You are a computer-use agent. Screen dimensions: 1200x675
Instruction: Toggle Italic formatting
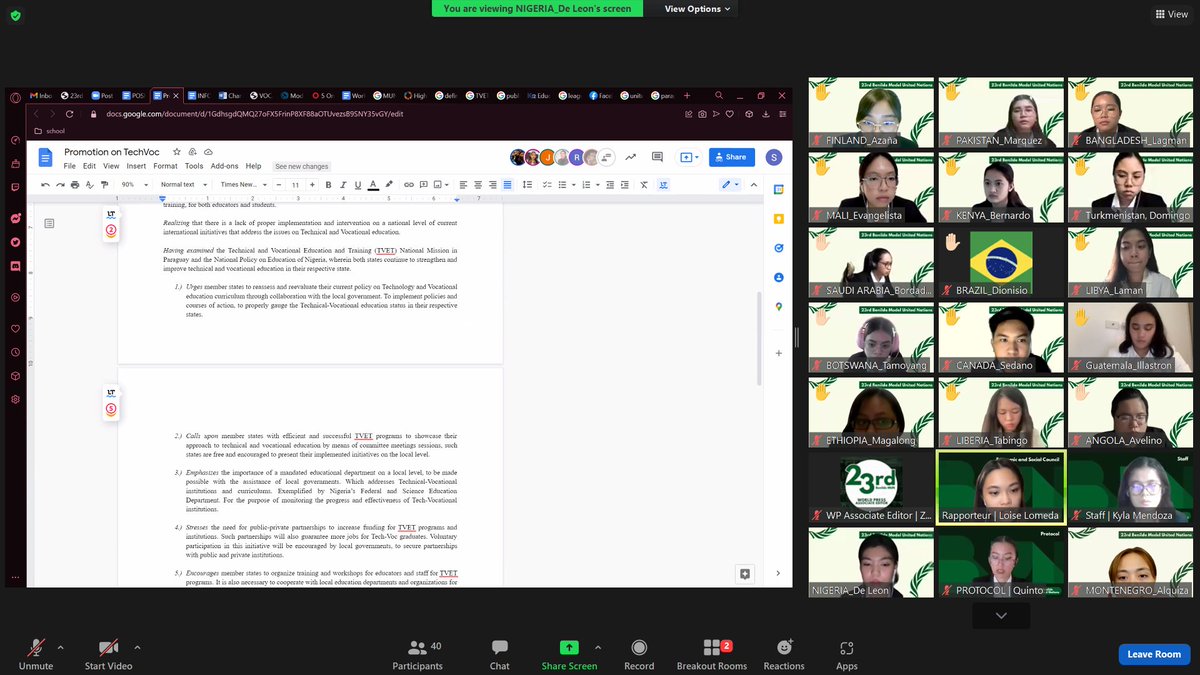point(343,185)
